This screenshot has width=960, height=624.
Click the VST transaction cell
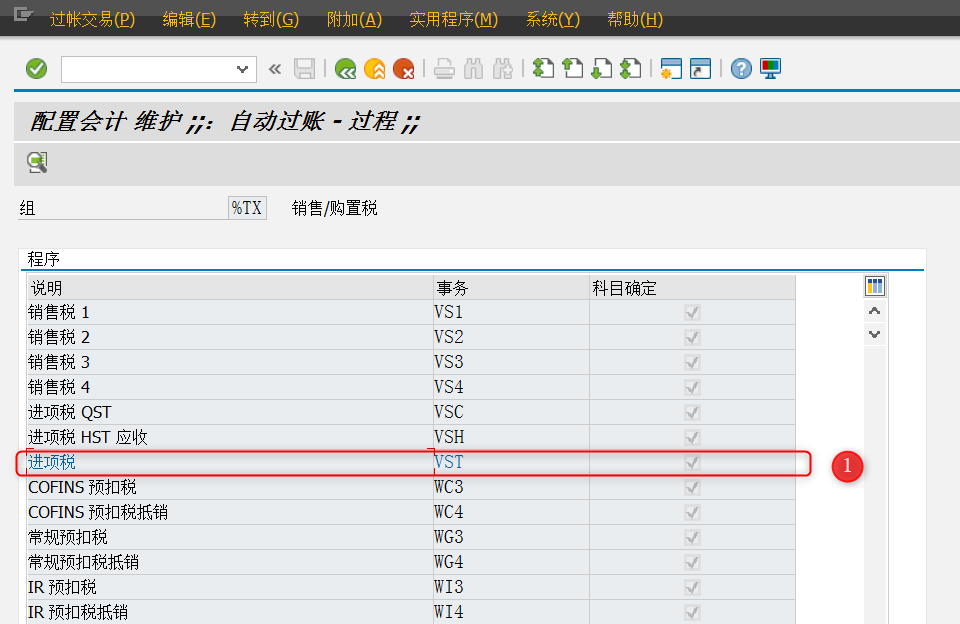click(511, 462)
